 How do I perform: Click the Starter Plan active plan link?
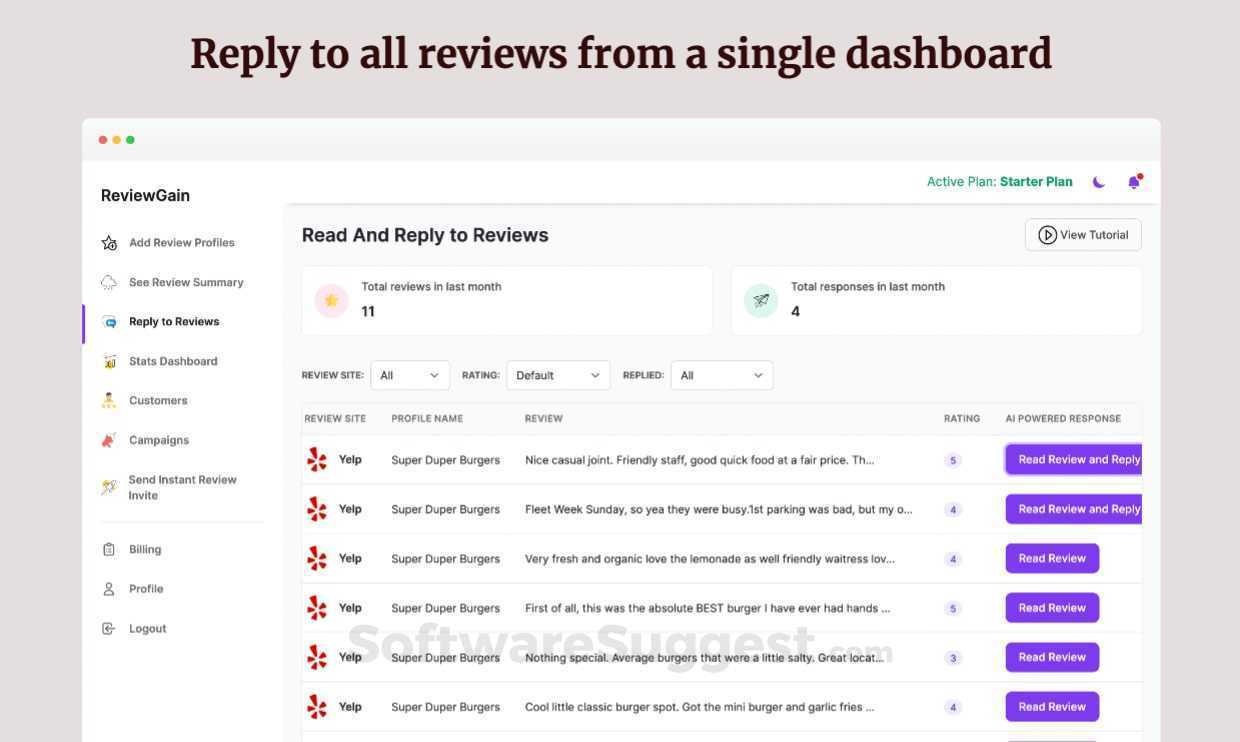coord(1035,181)
